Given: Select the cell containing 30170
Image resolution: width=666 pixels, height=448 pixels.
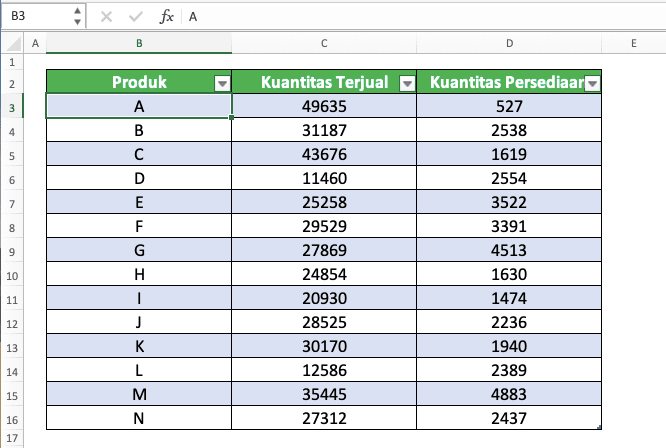Looking at the screenshot, I should coord(324,346).
